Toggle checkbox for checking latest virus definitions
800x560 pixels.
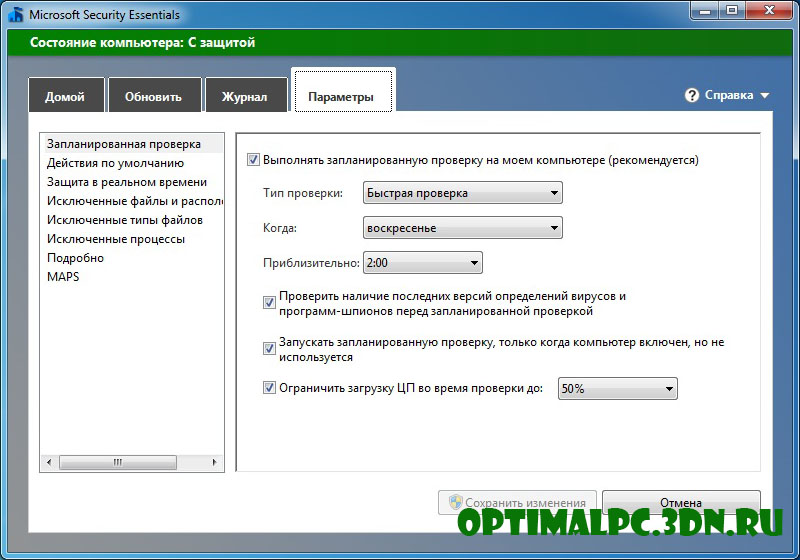pyautogui.click(x=269, y=302)
